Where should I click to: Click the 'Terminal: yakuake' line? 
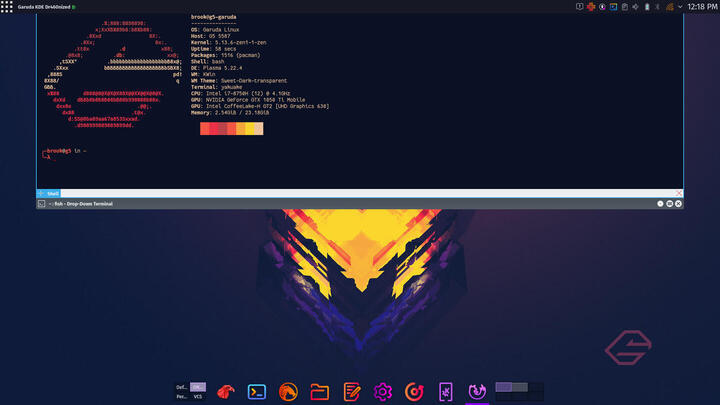[216, 87]
